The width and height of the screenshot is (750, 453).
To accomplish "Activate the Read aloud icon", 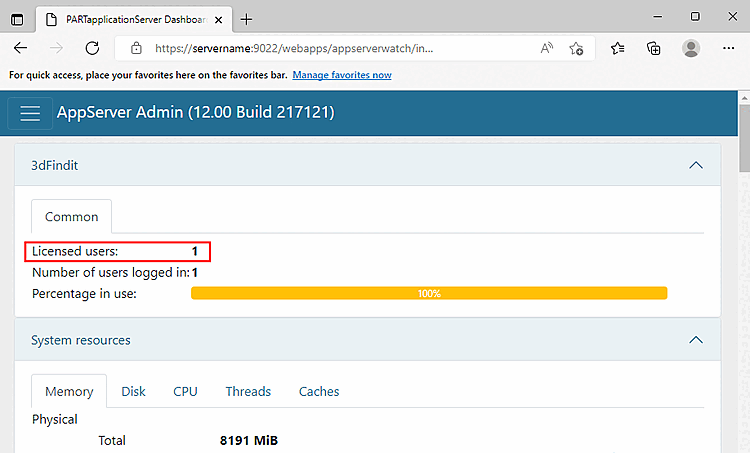I will (547, 48).
